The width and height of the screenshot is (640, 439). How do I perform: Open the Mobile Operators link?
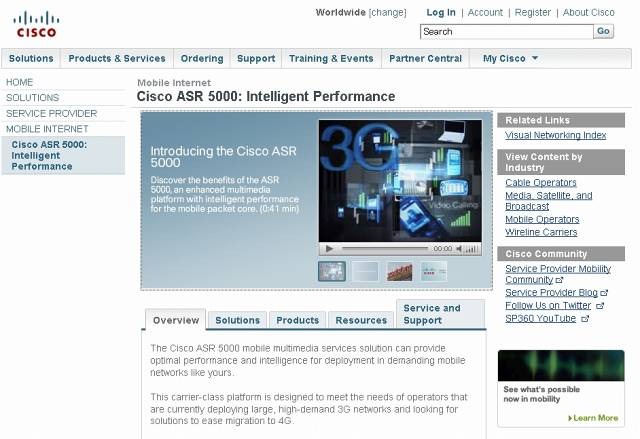coord(542,219)
